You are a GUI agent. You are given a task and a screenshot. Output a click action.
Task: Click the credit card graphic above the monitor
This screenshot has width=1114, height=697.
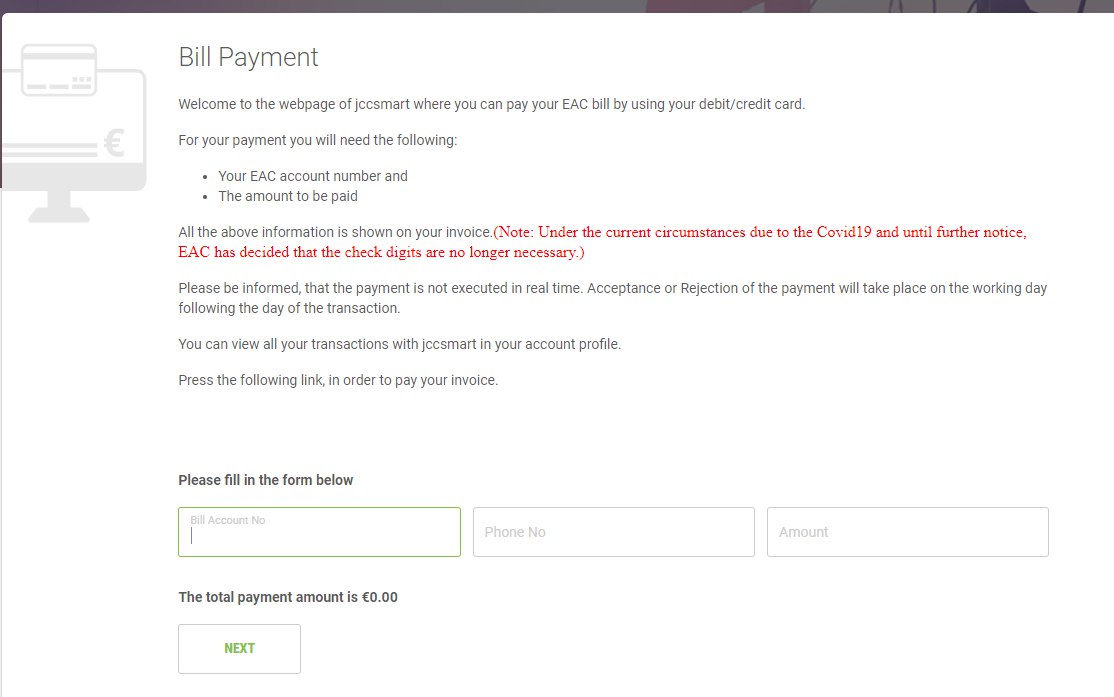click(59, 69)
